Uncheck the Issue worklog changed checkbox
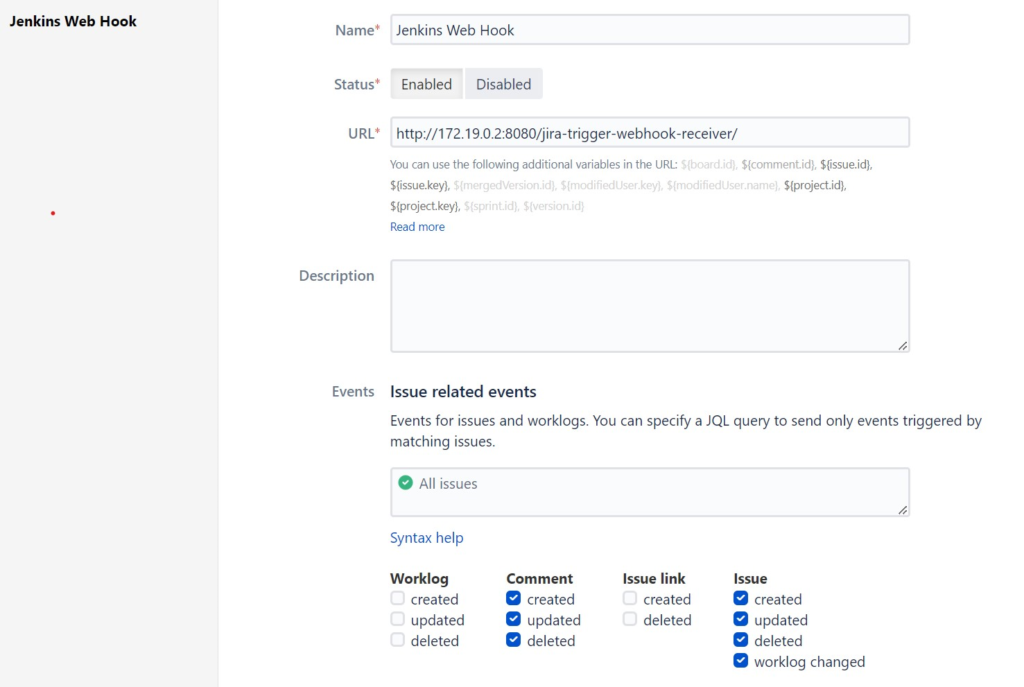Screen dimensions: 1024x687 [741, 661]
